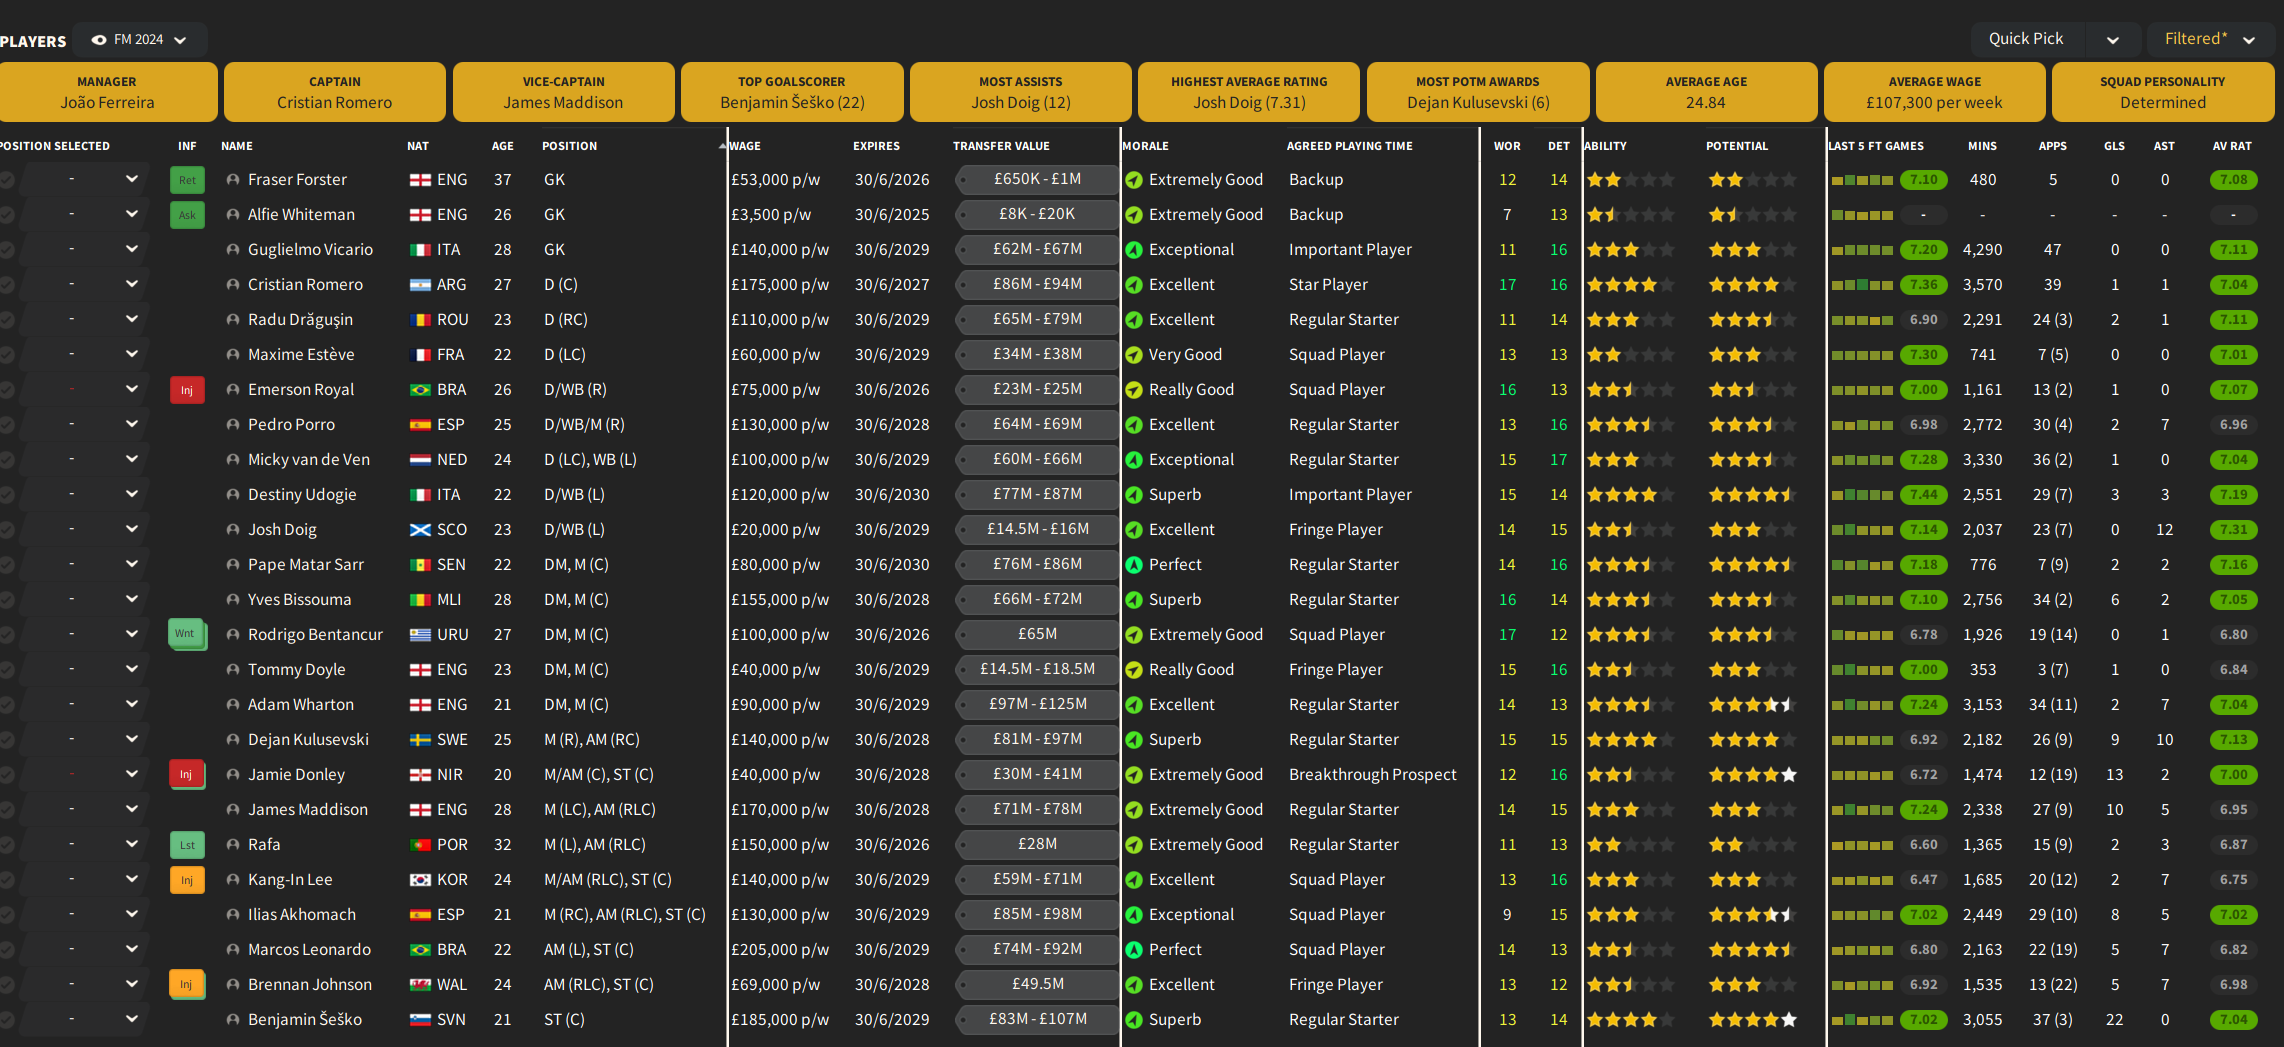Click Destiny Udogie's last five games form bar
Screen dimensions: 2284x1047
click(1862, 495)
